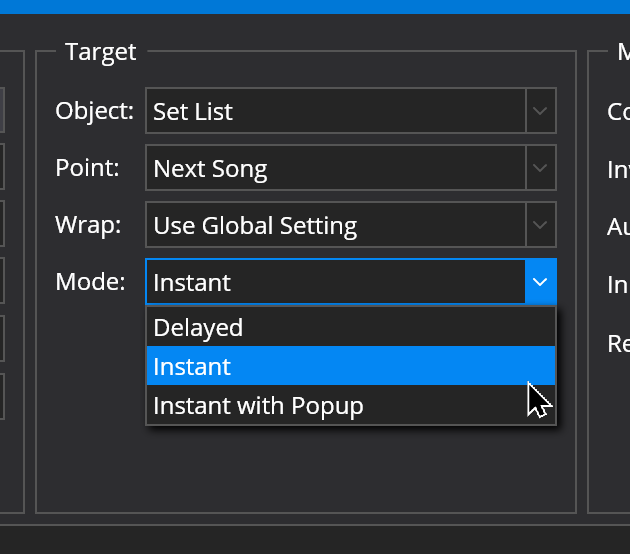This screenshot has width=630, height=554.
Task: Click the truncated Re label at right
Action: [x=619, y=344]
